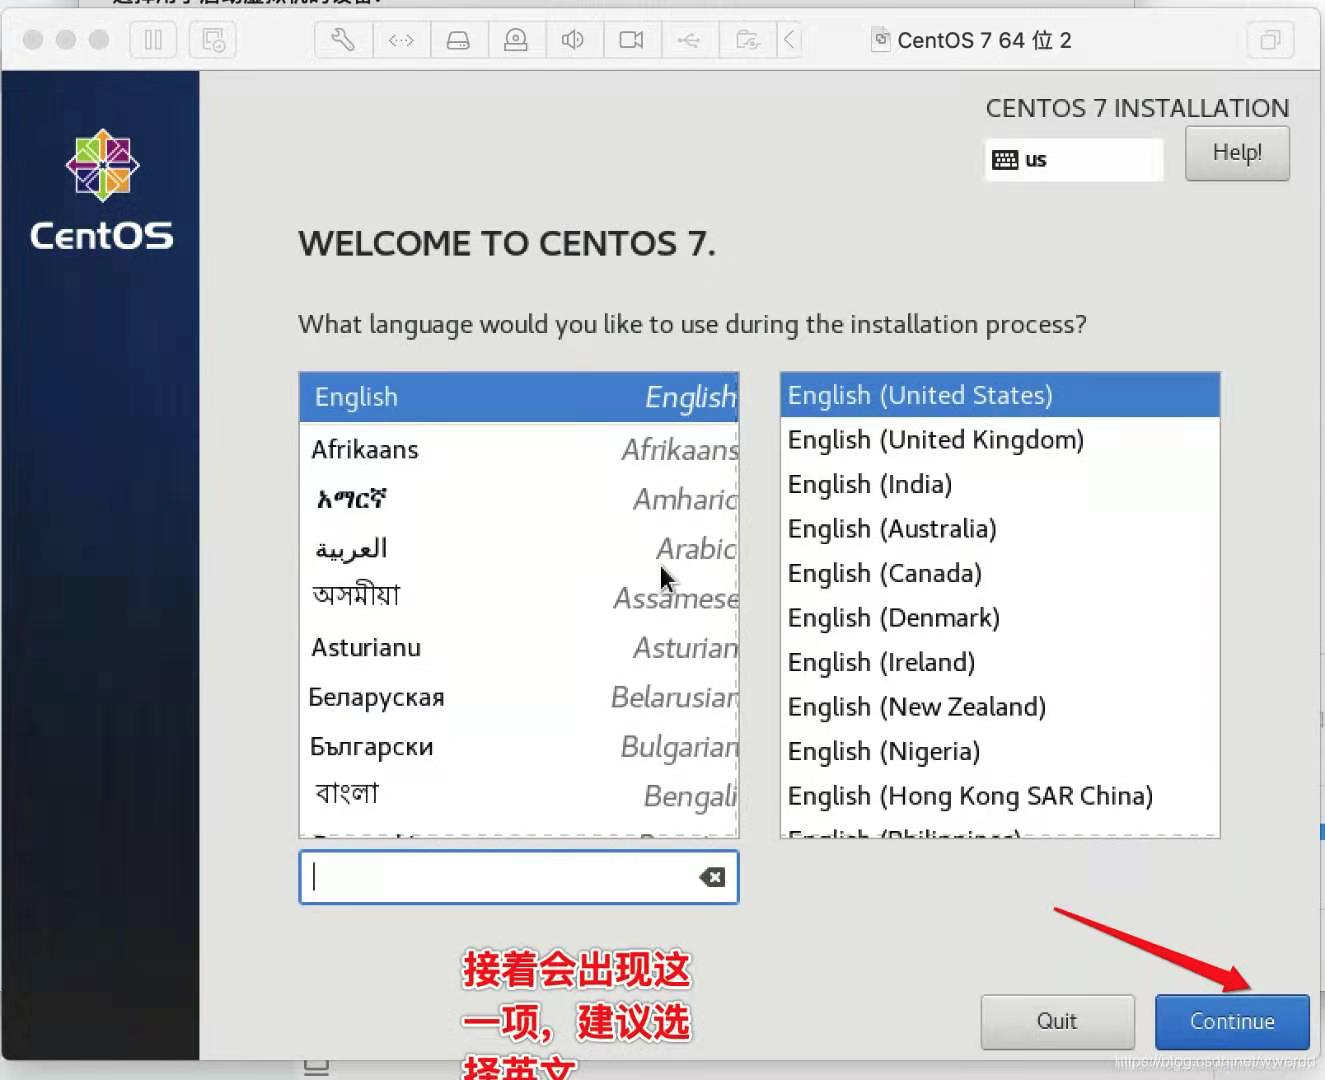This screenshot has height=1080, width=1325.
Task: Open virtual machine settings wrench icon
Action: click(343, 40)
